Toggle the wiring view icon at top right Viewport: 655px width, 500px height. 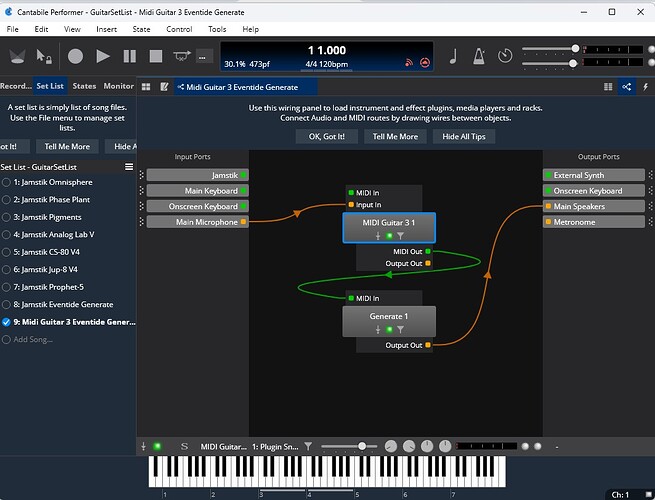point(627,87)
